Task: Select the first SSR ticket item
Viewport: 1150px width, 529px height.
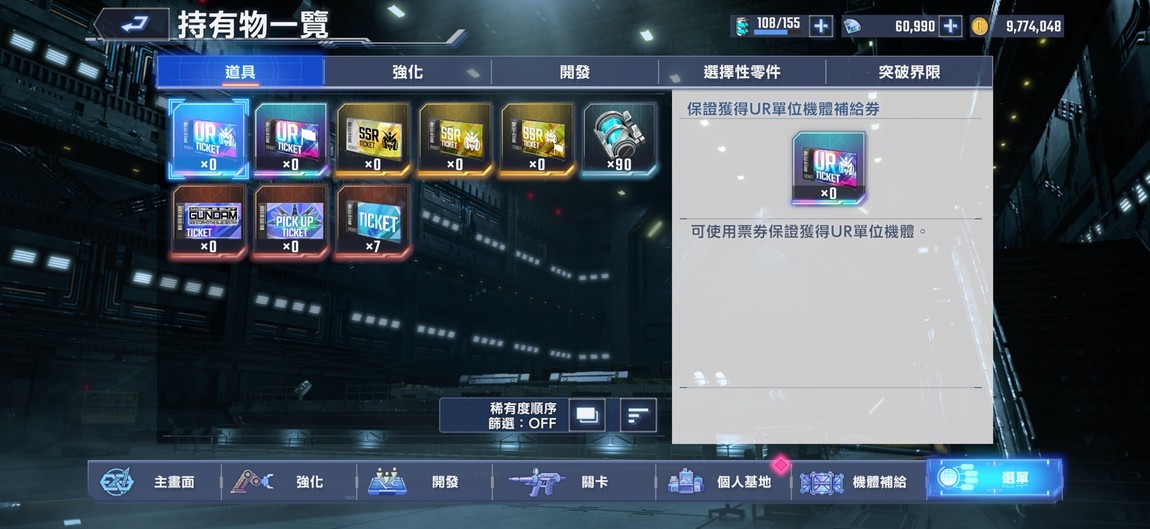Action: click(373, 139)
